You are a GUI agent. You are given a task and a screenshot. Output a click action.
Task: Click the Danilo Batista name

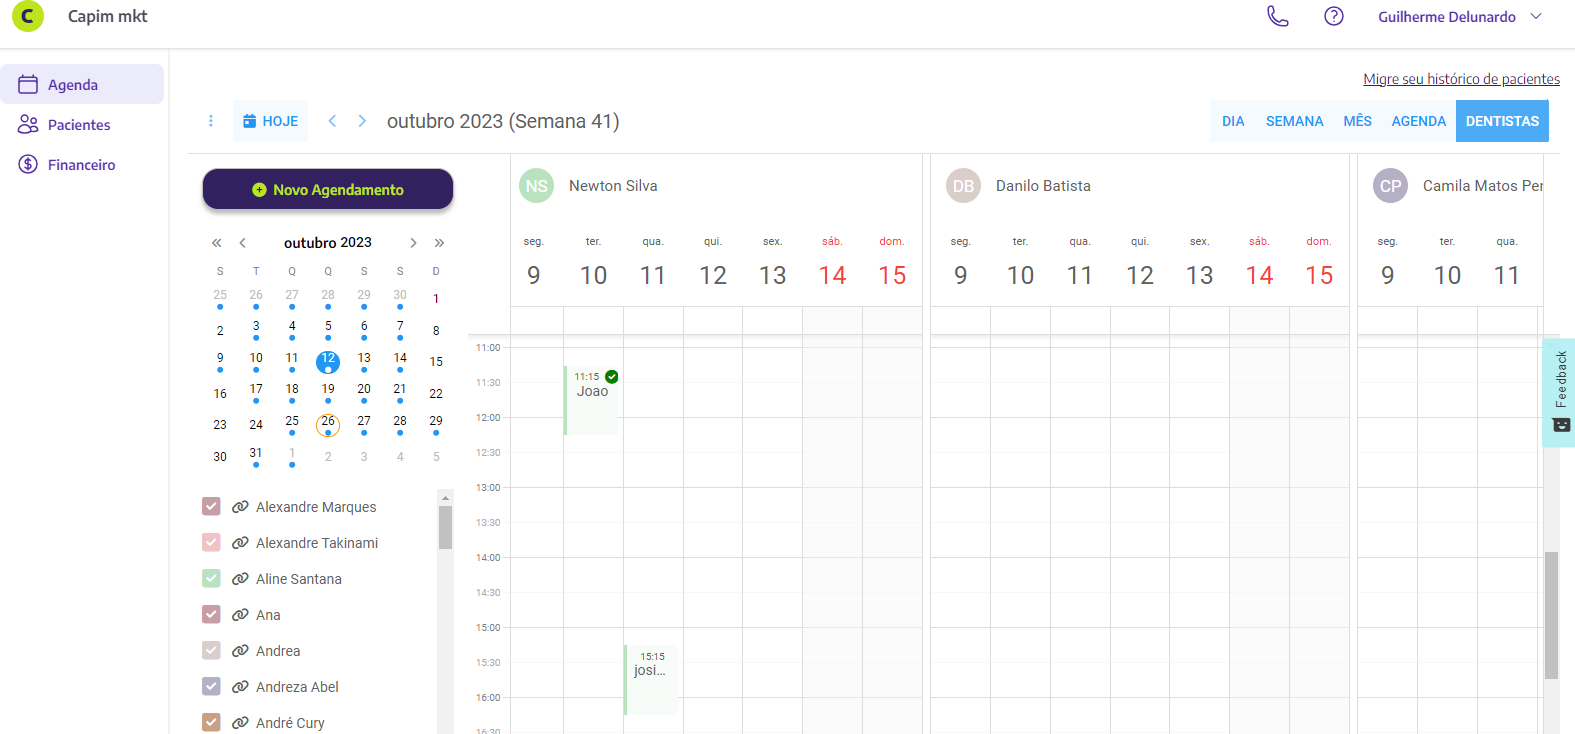tap(1043, 186)
